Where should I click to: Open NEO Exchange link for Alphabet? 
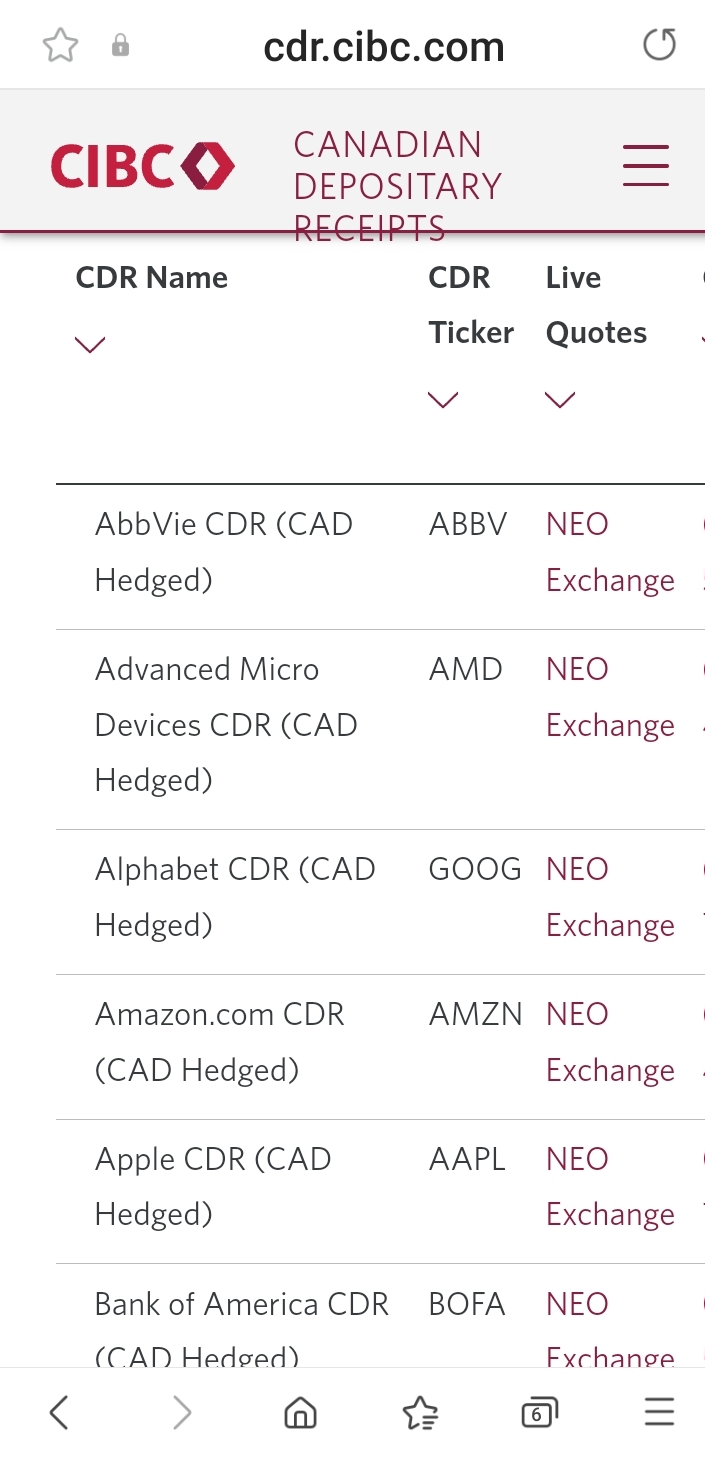(x=609, y=897)
